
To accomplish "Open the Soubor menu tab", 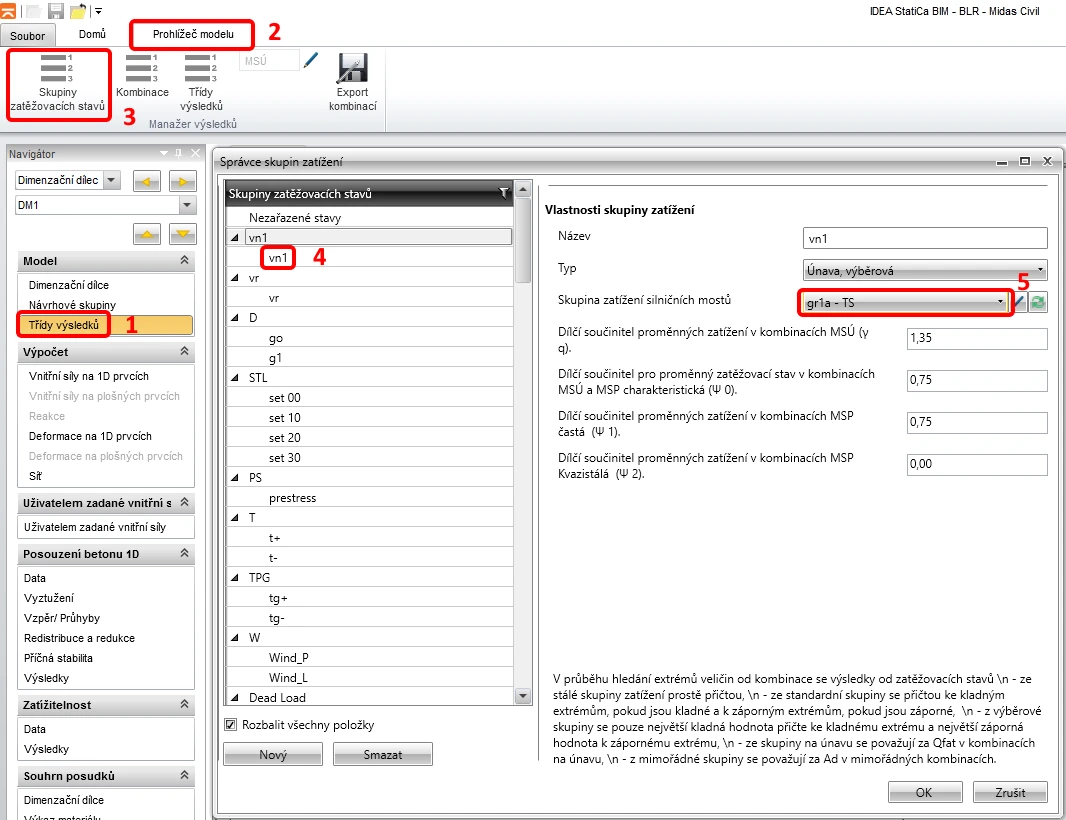I will 27,35.
